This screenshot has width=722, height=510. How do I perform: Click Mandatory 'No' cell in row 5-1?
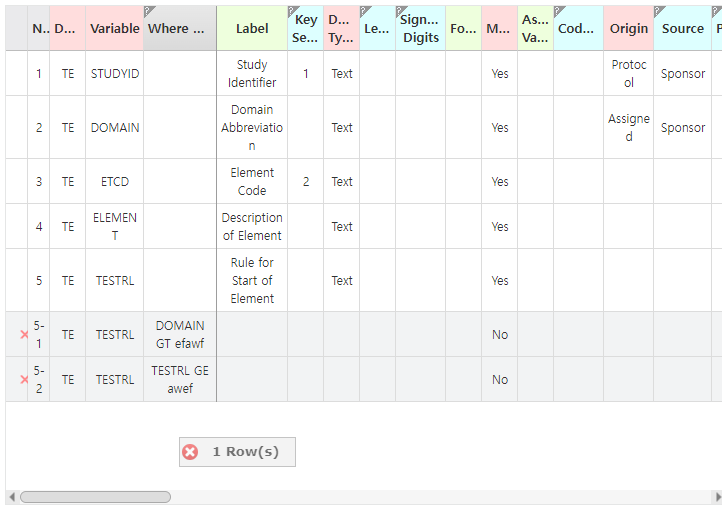coord(500,335)
